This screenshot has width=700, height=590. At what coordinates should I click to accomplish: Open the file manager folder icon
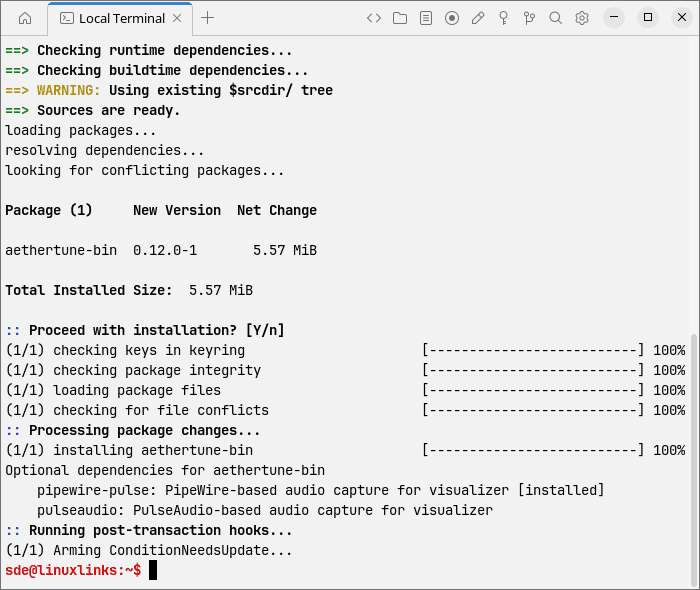click(400, 18)
